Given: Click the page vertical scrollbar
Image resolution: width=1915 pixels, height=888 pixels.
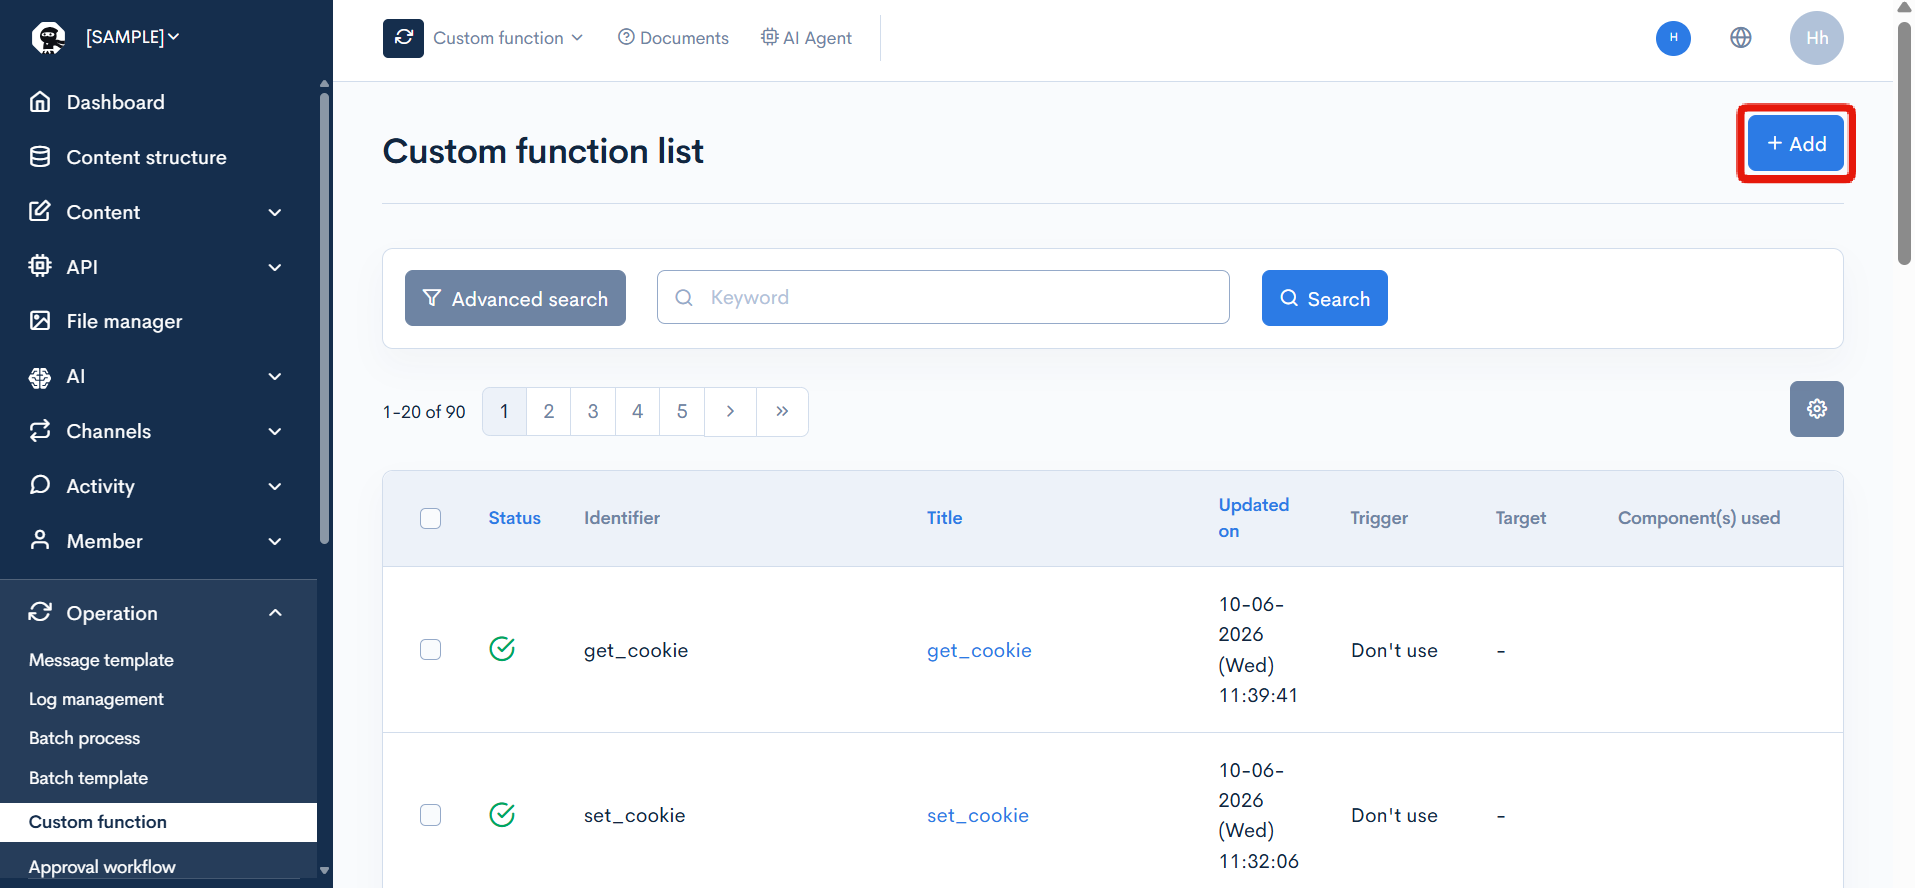Looking at the screenshot, I should (1904, 143).
